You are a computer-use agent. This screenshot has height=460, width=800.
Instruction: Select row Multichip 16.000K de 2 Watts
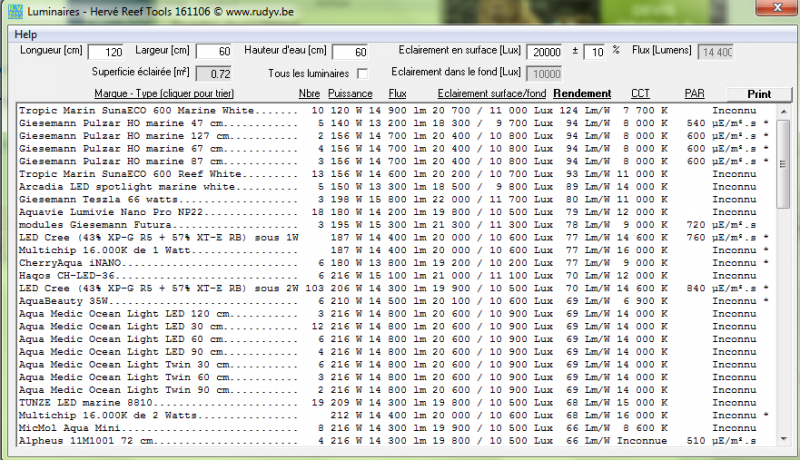396,416
